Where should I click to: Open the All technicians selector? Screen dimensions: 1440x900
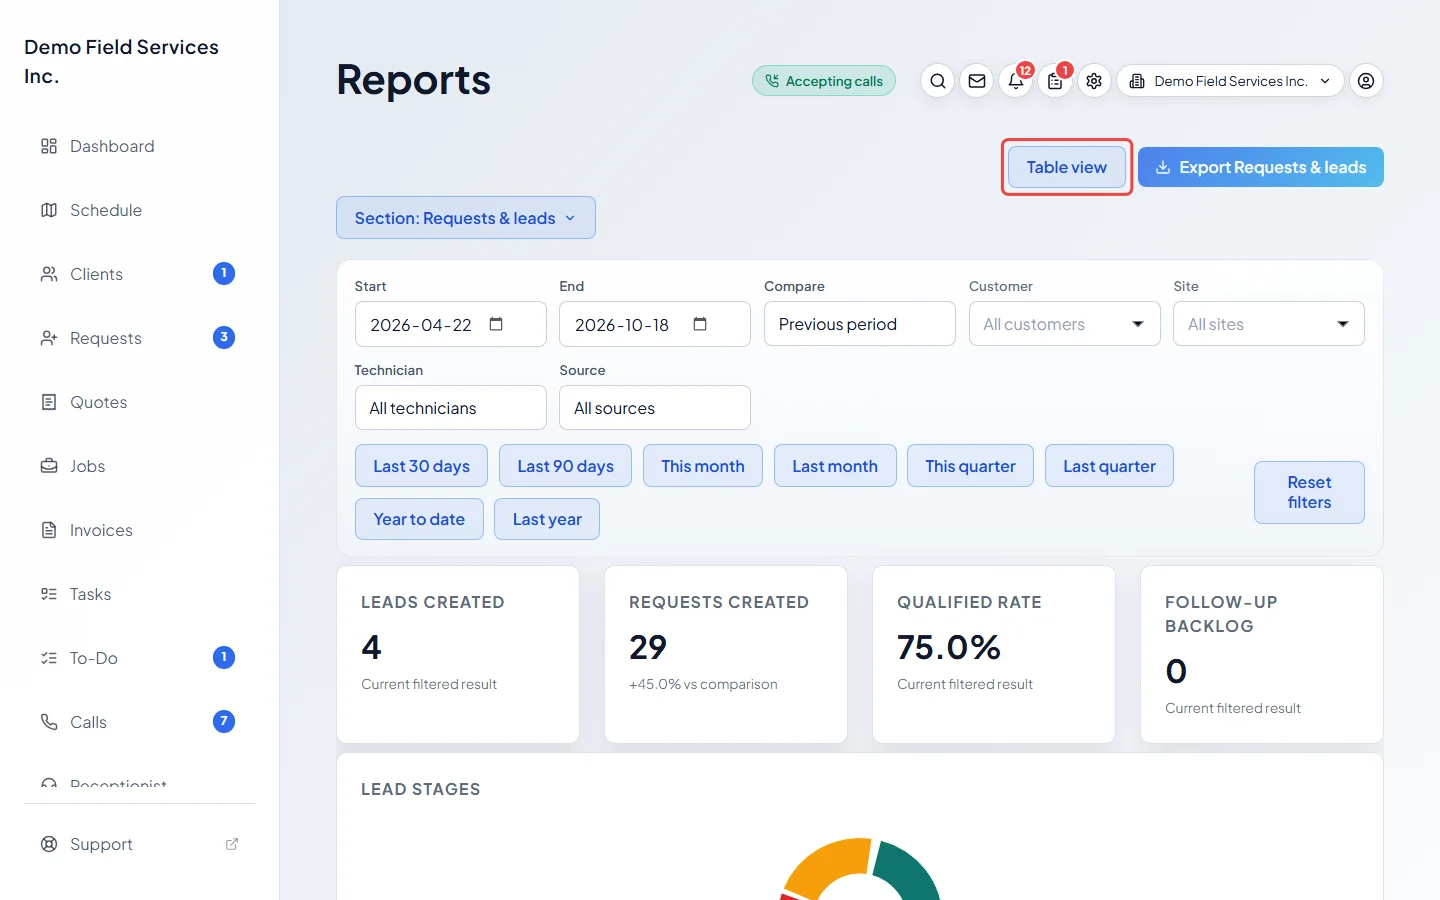click(451, 408)
